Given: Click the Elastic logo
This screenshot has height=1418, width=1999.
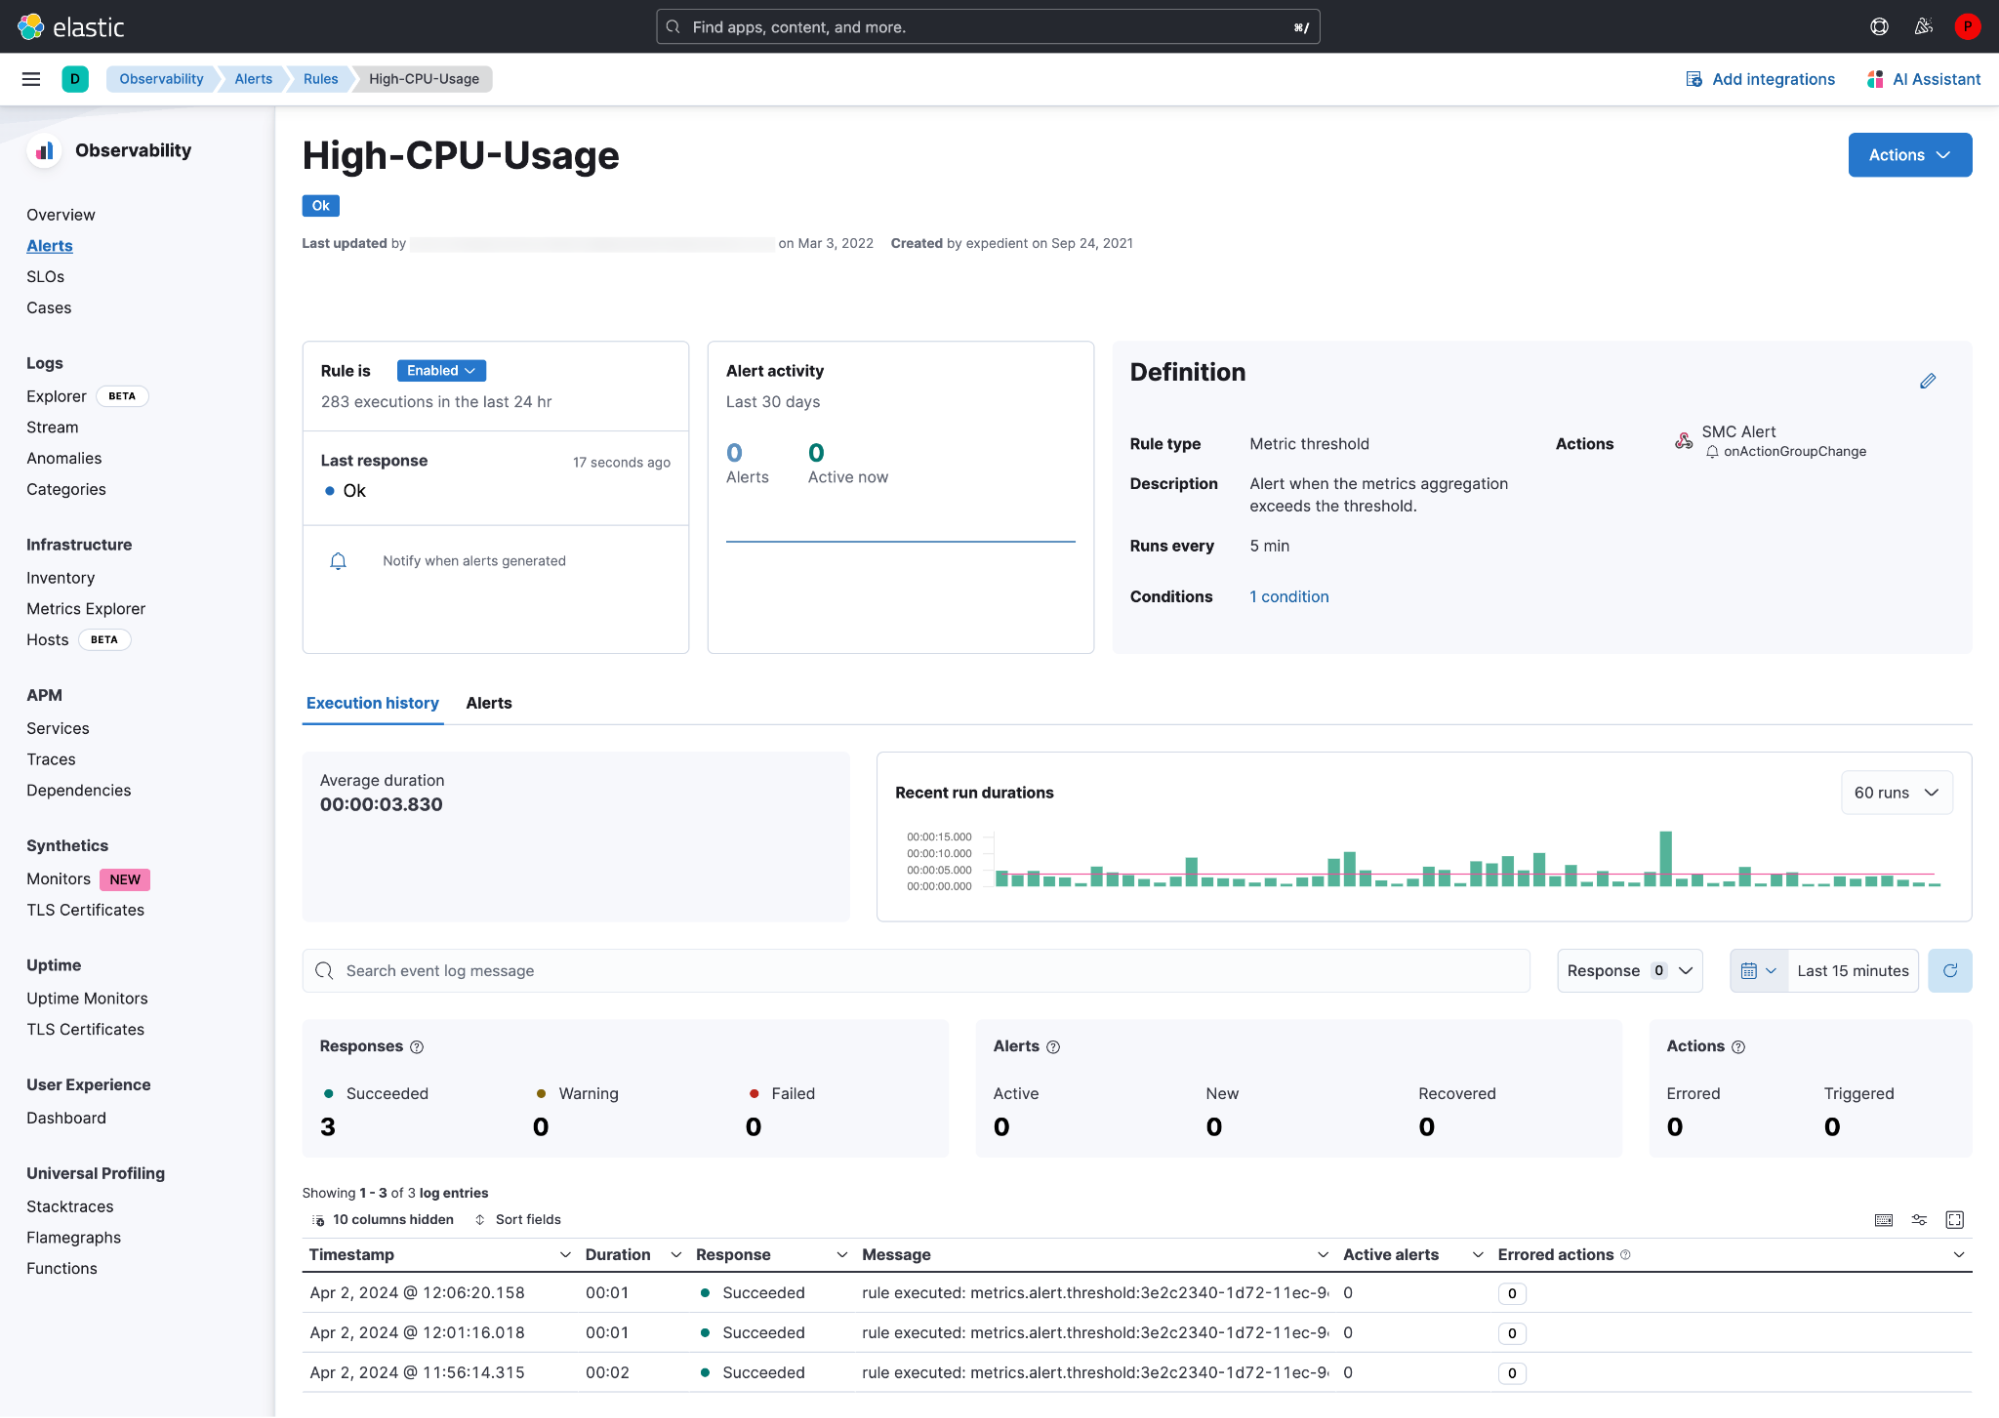Looking at the screenshot, I should tap(71, 27).
